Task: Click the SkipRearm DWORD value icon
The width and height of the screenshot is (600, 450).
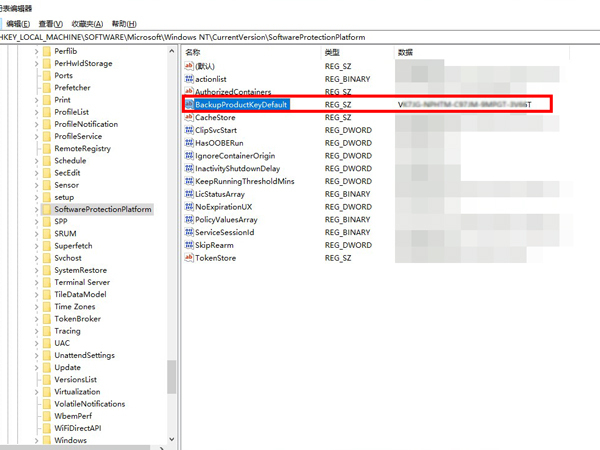Action: pos(189,245)
